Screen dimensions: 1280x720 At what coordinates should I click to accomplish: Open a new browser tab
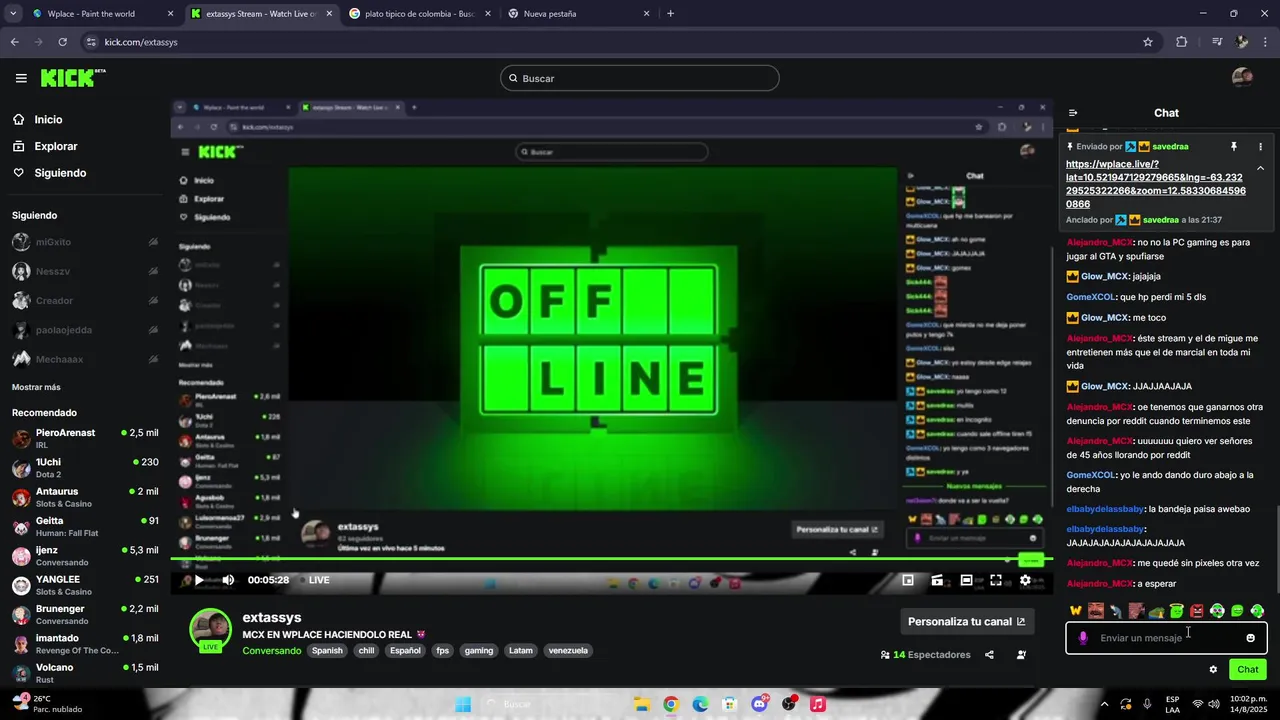(x=670, y=14)
